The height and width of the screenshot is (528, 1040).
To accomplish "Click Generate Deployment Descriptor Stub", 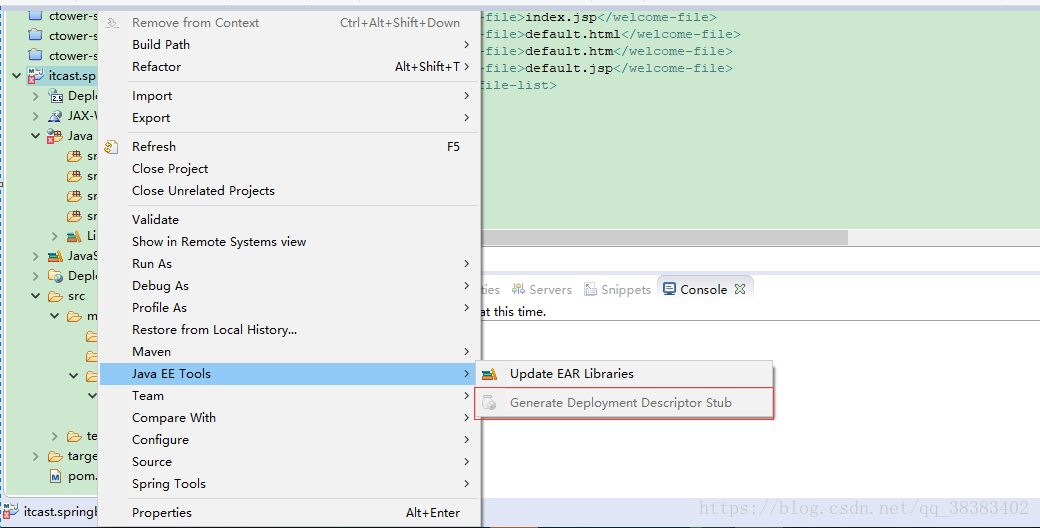I will pyautogui.click(x=620, y=403).
